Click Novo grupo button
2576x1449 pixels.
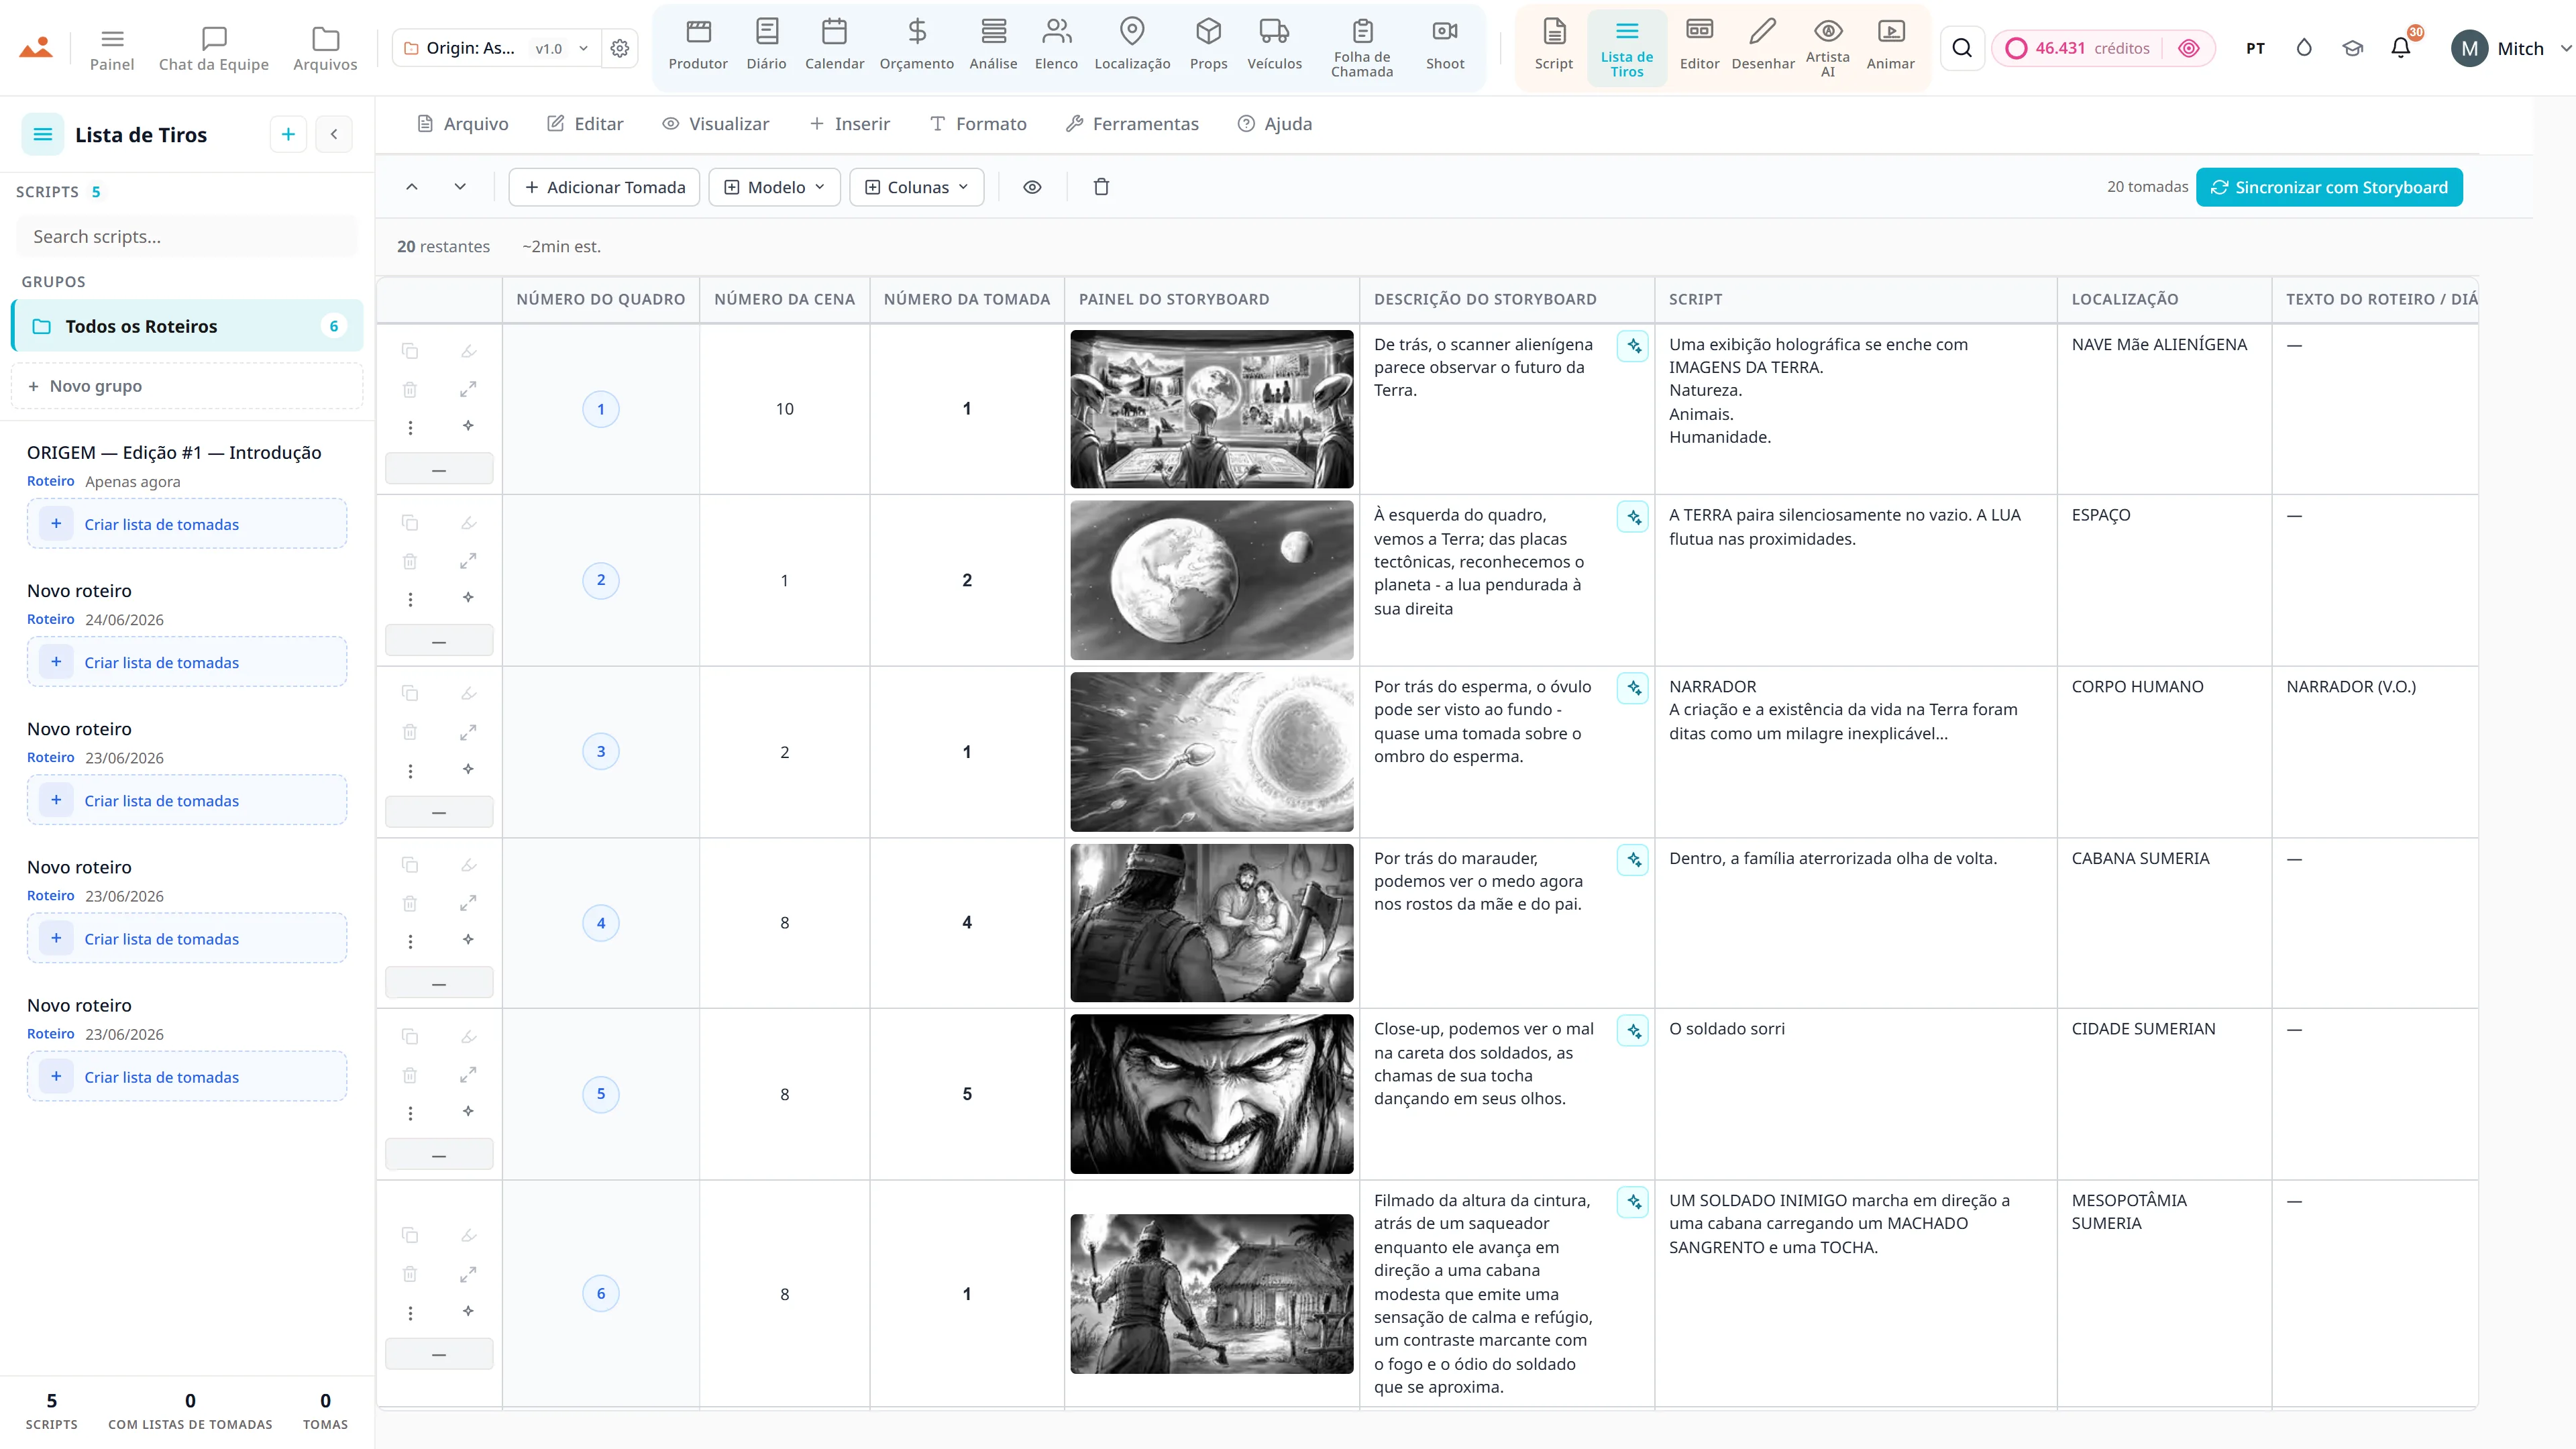click(x=187, y=386)
